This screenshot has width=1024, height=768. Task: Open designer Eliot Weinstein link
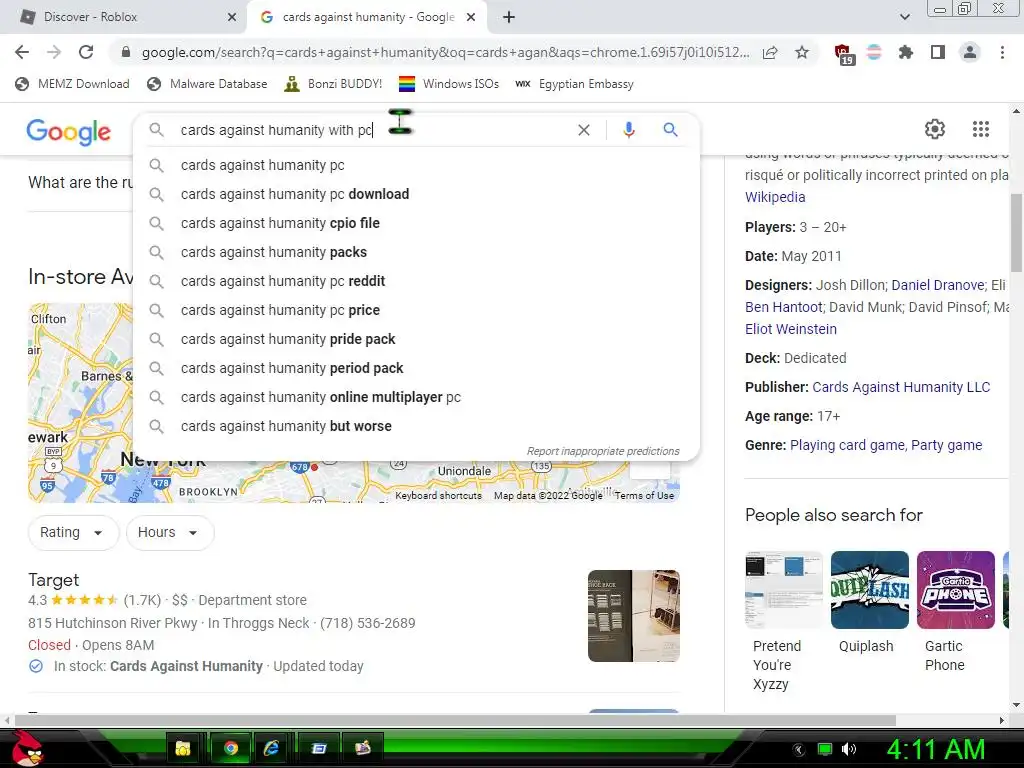click(x=790, y=329)
